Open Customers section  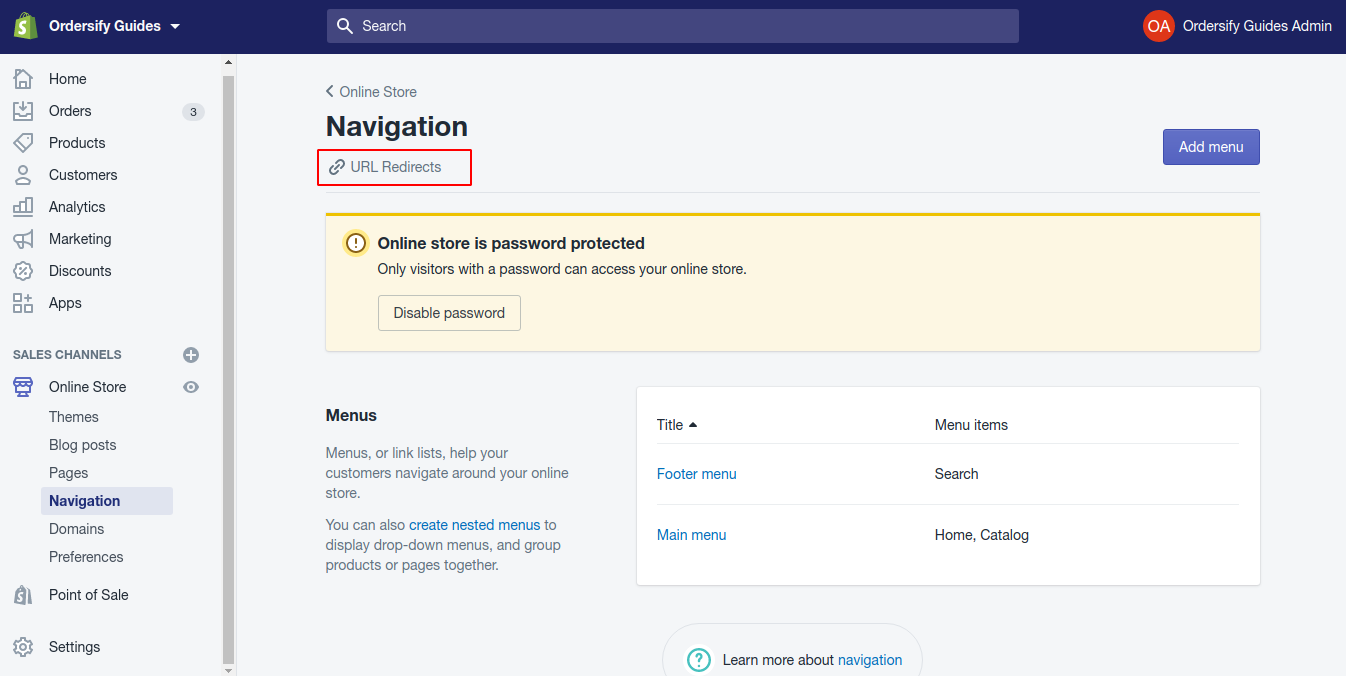(83, 175)
